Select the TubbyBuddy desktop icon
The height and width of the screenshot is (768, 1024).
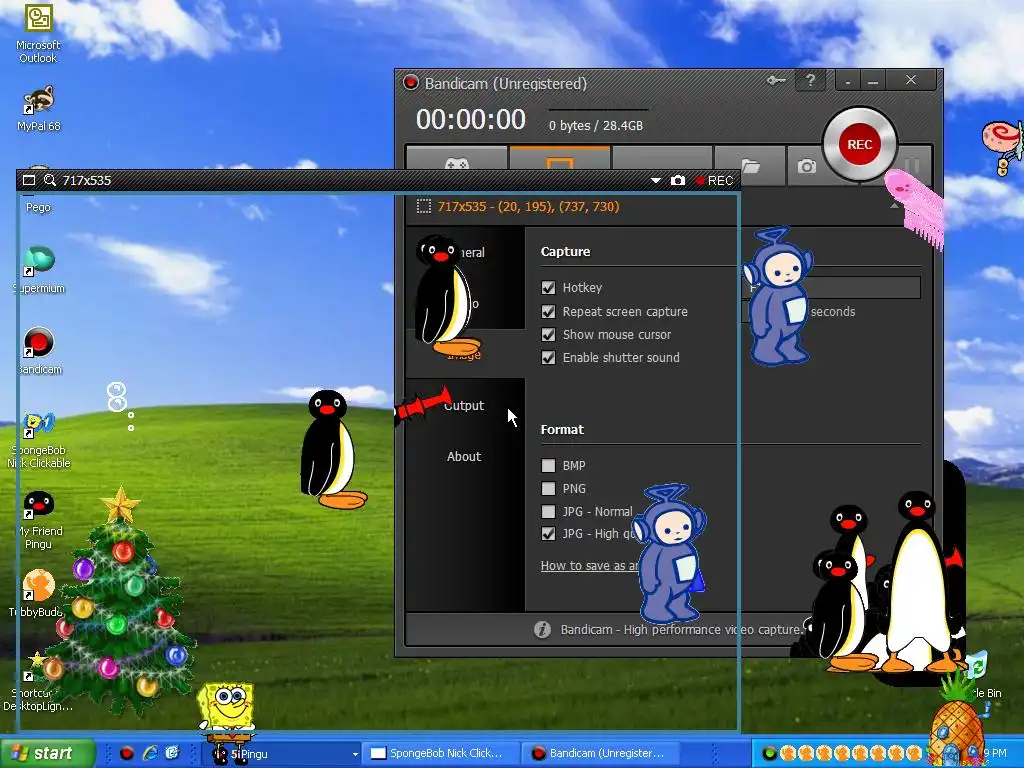tap(38, 593)
